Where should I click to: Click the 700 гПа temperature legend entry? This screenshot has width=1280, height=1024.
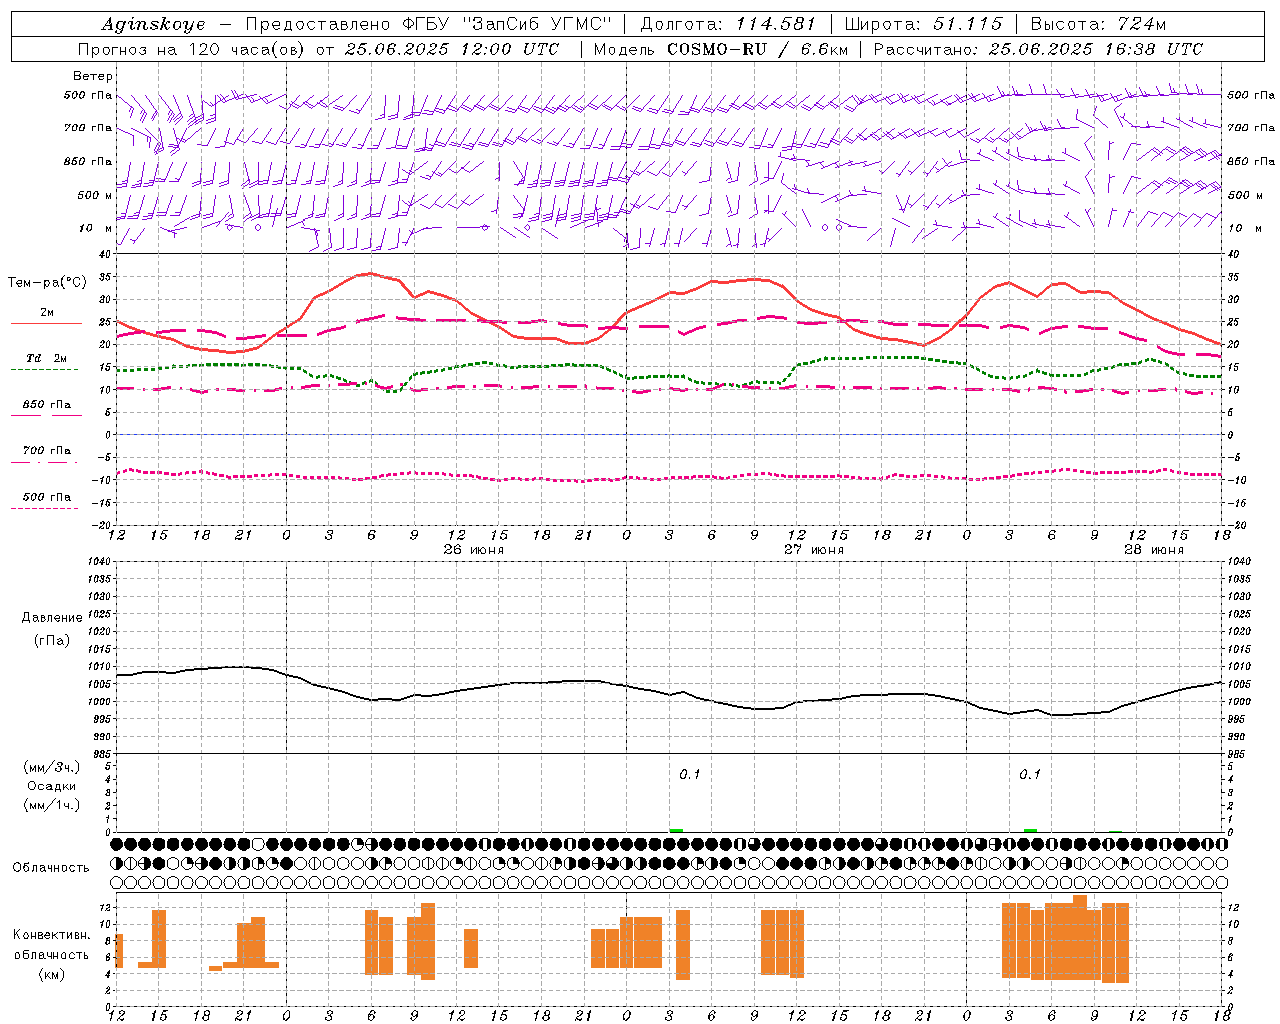click(47, 451)
